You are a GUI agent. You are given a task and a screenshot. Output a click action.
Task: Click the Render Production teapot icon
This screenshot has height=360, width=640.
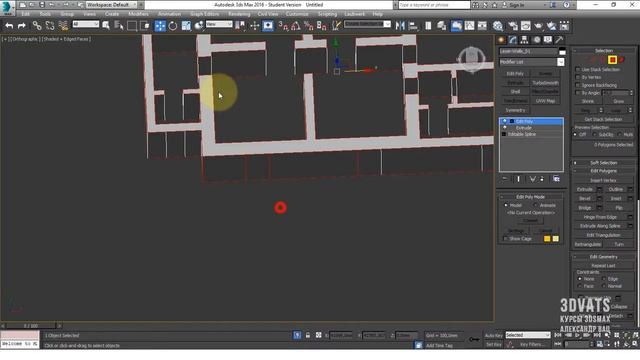[538, 26]
